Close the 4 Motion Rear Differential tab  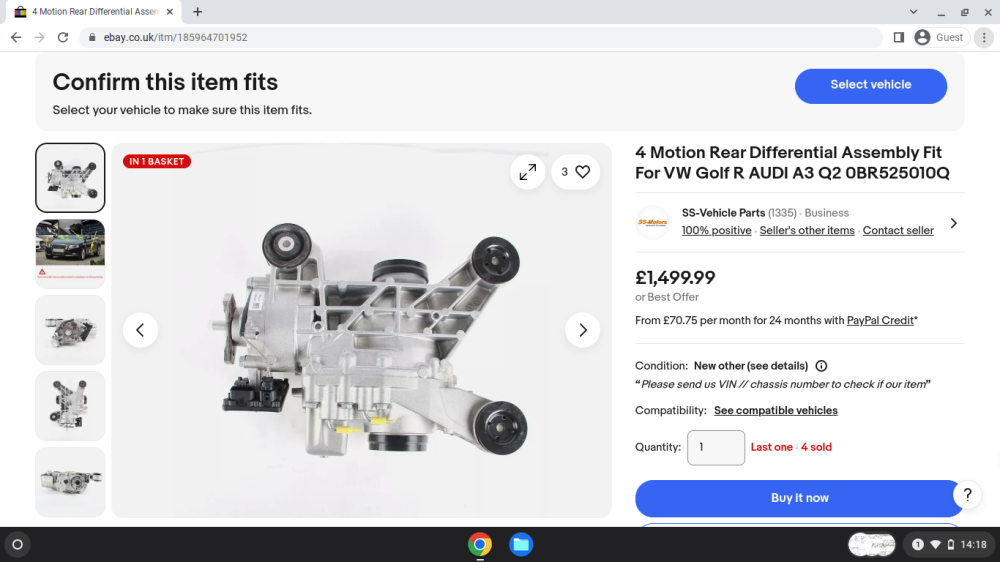[x=170, y=11]
